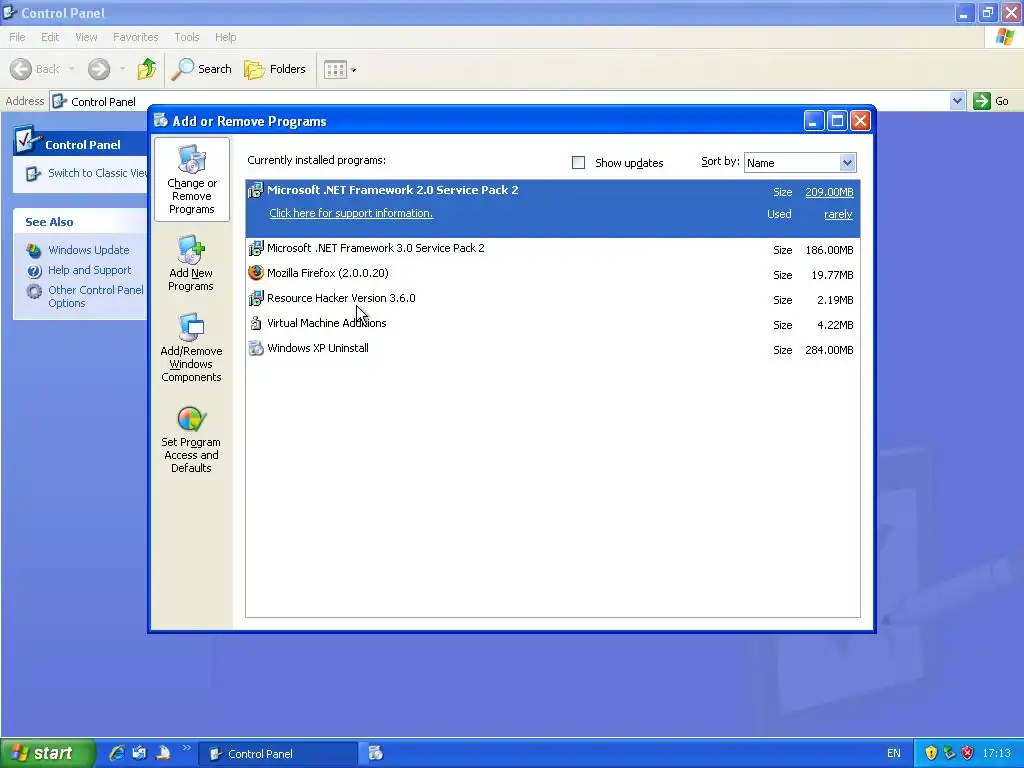Select Virtual Machine Additions entry
Screen dimensions: 1024x768
tap(552, 324)
